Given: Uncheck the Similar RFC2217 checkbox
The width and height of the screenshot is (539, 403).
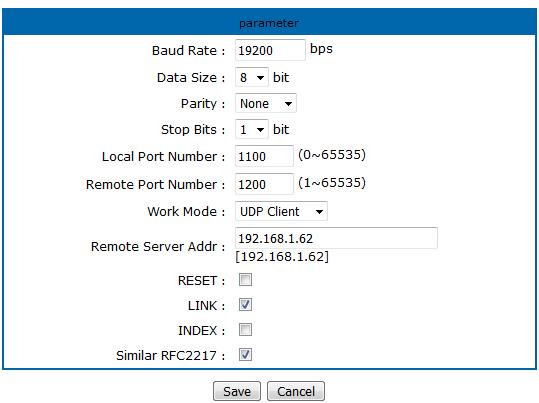Looking at the screenshot, I should tap(245, 355).
